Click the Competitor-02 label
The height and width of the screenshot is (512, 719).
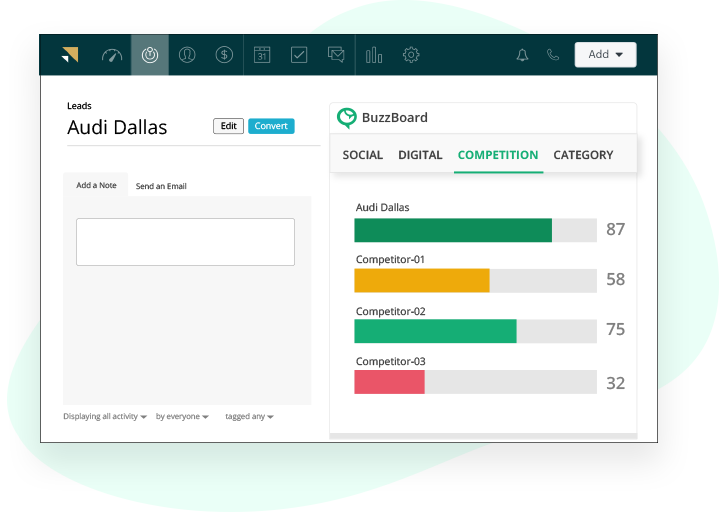tap(391, 311)
